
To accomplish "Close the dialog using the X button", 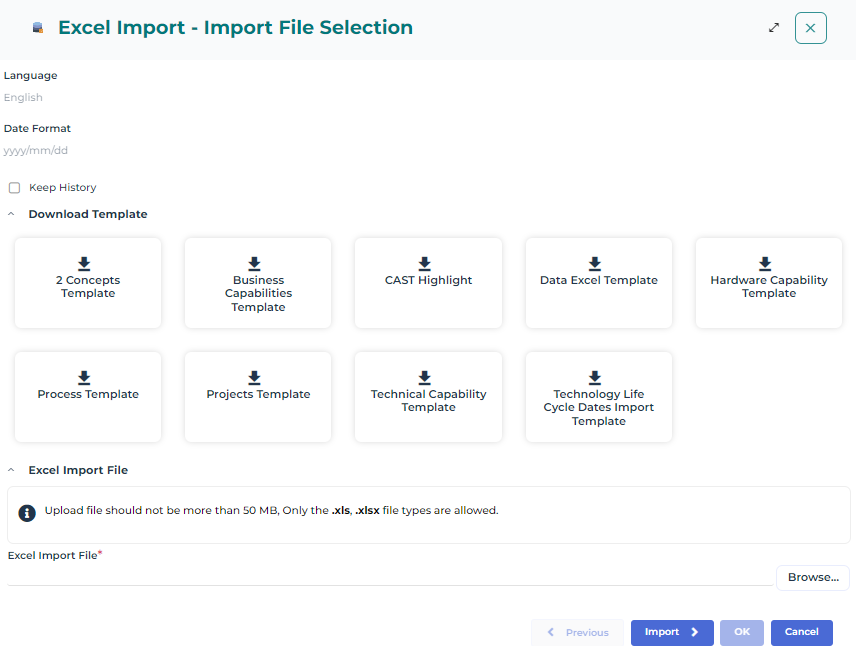I will coord(810,28).
